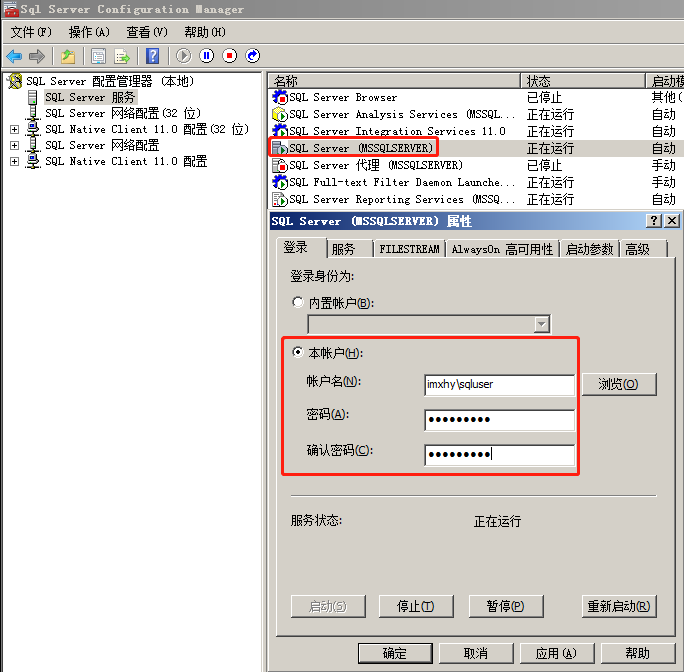Viewport: 684px width, 672px height.
Task: Click the Forward arrow toolbar icon
Action: 37,56
